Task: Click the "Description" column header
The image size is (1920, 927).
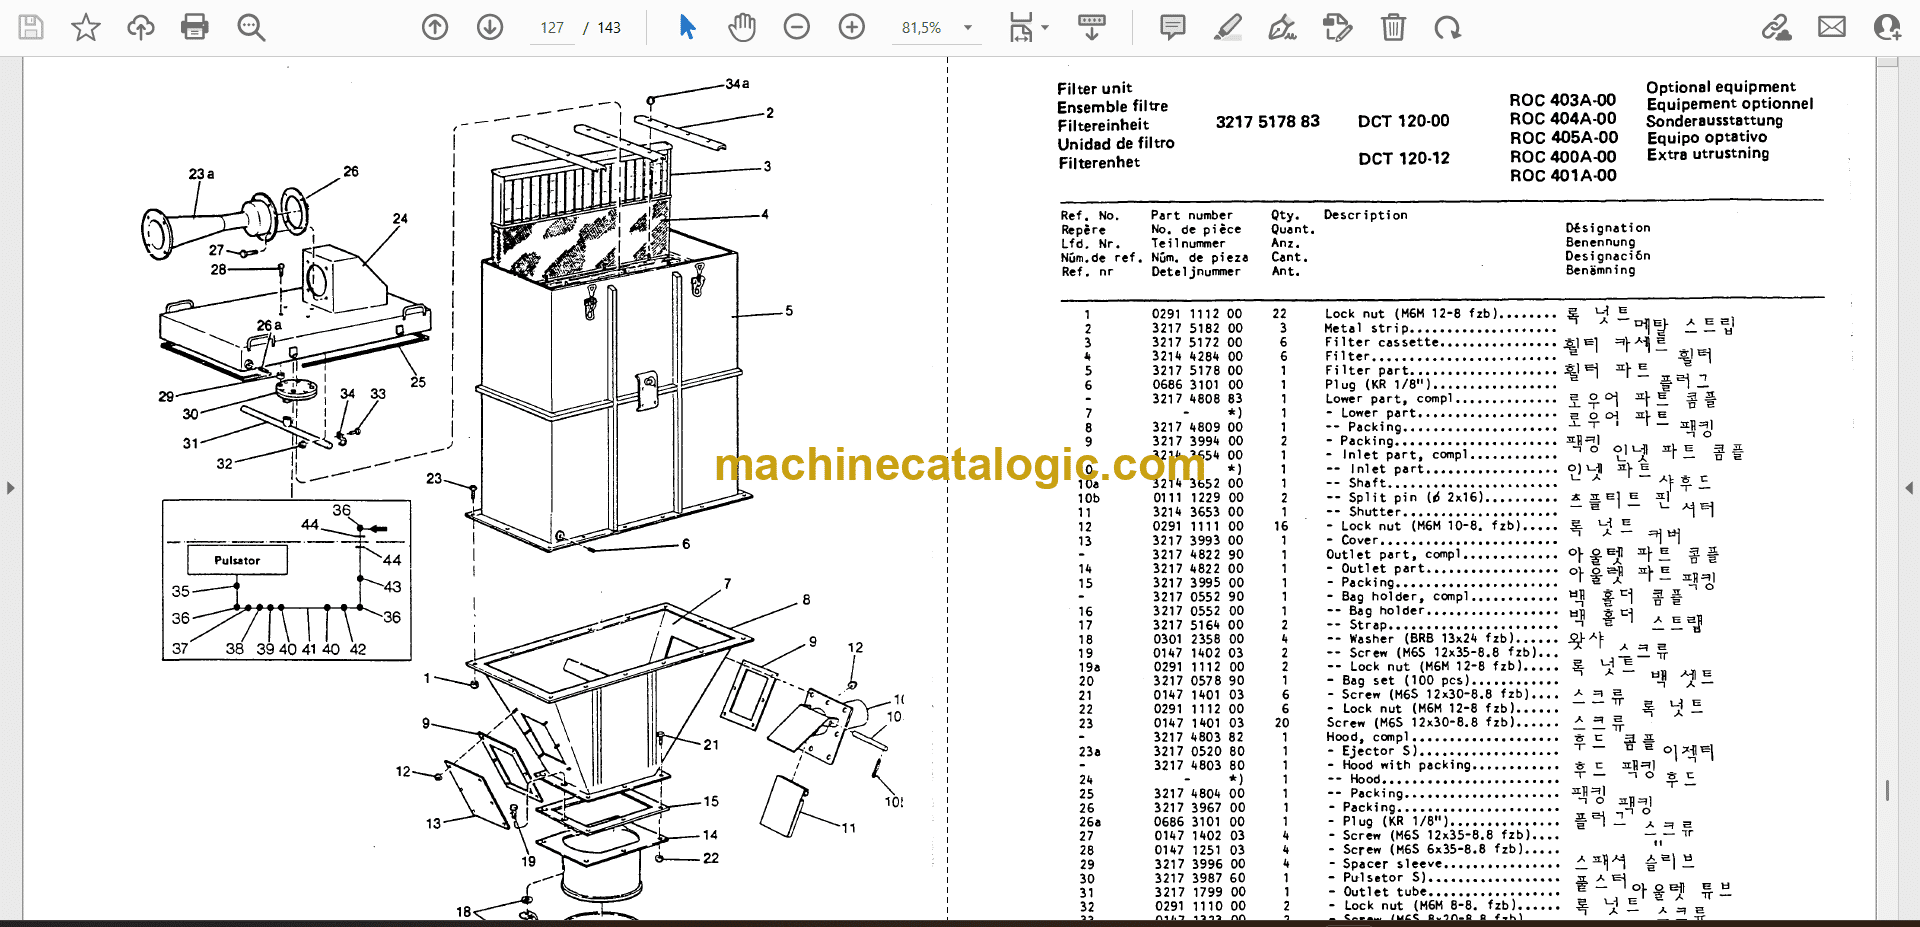Action: click(1365, 215)
